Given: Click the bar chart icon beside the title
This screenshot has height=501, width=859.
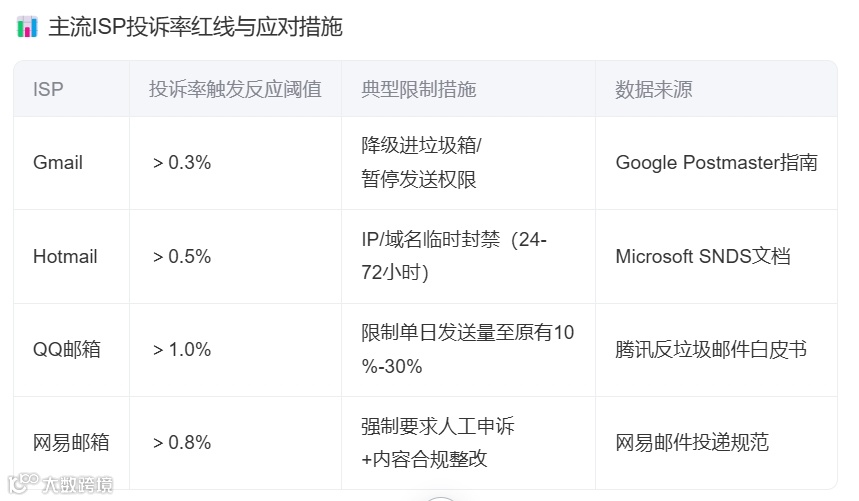Looking at the screenshot, I should [x=27, y=27].
